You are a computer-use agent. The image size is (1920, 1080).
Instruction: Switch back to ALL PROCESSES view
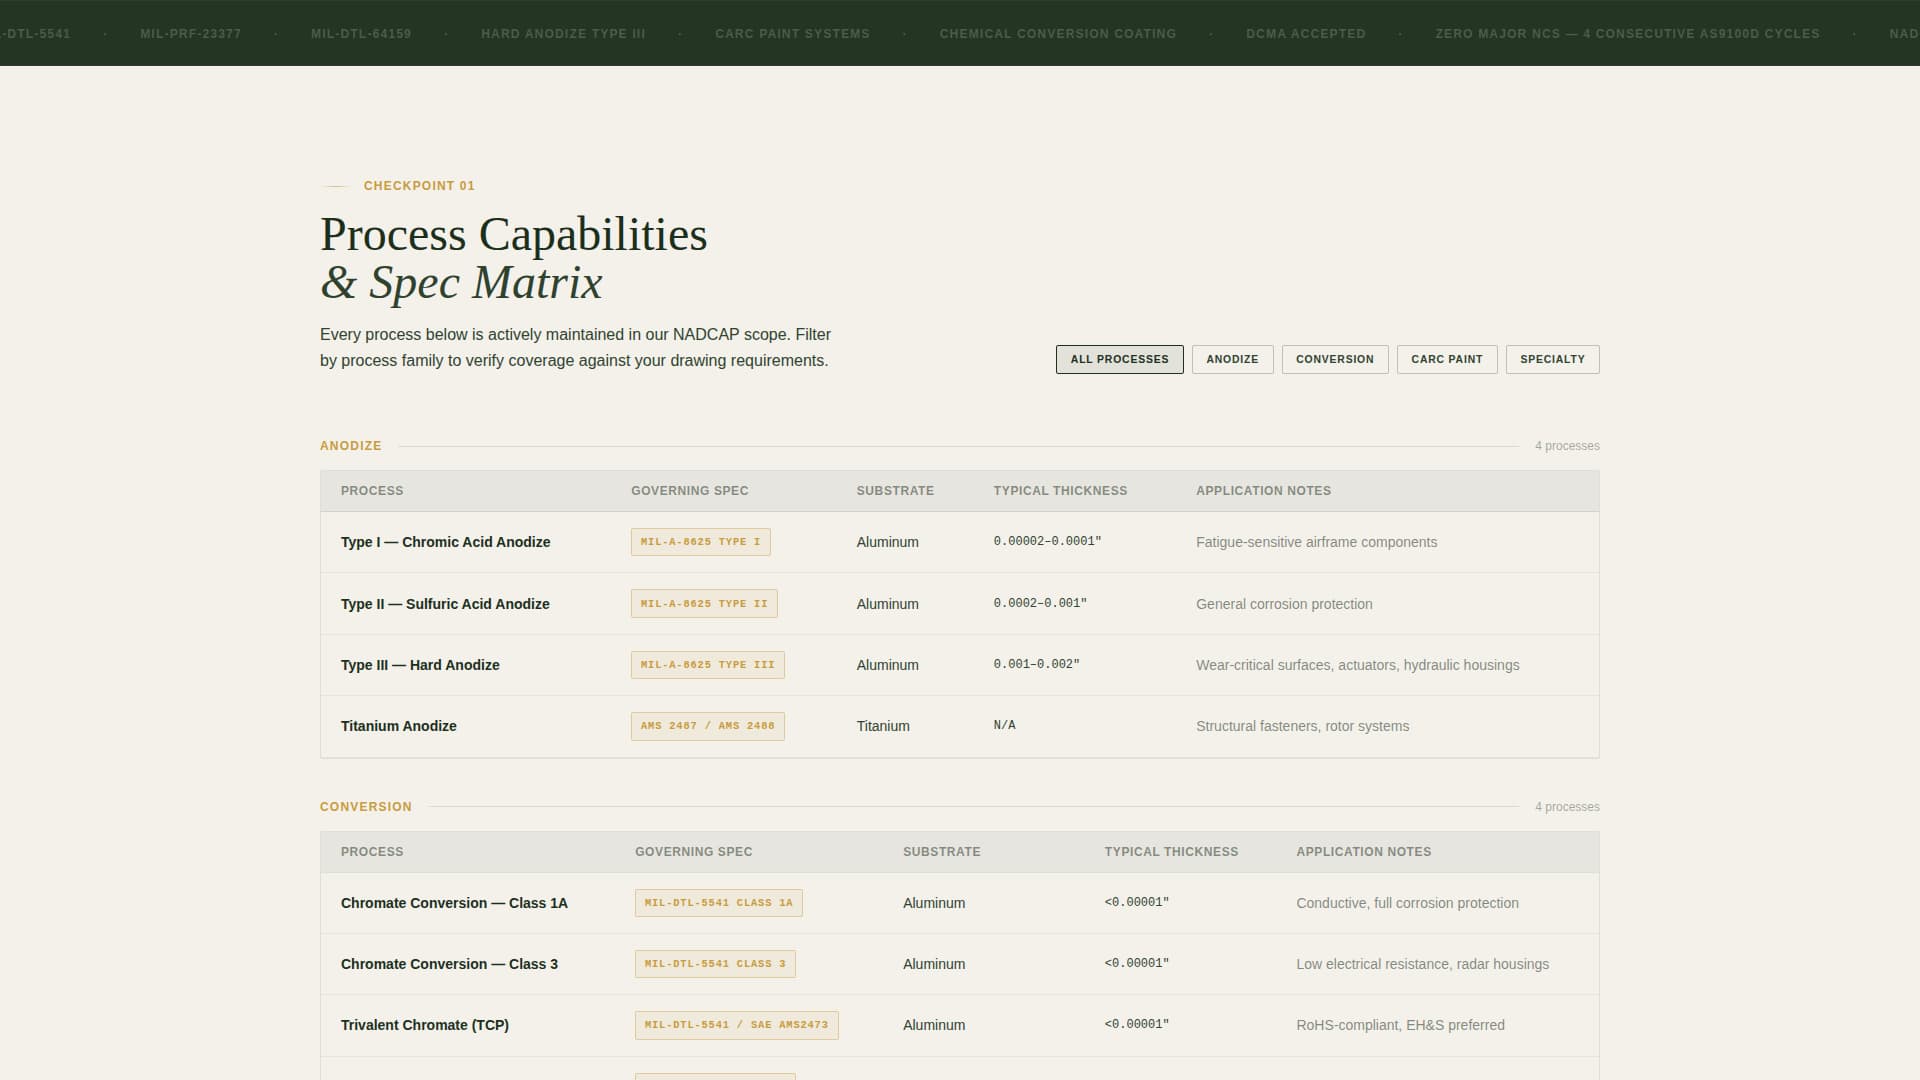coord(1119,359)
